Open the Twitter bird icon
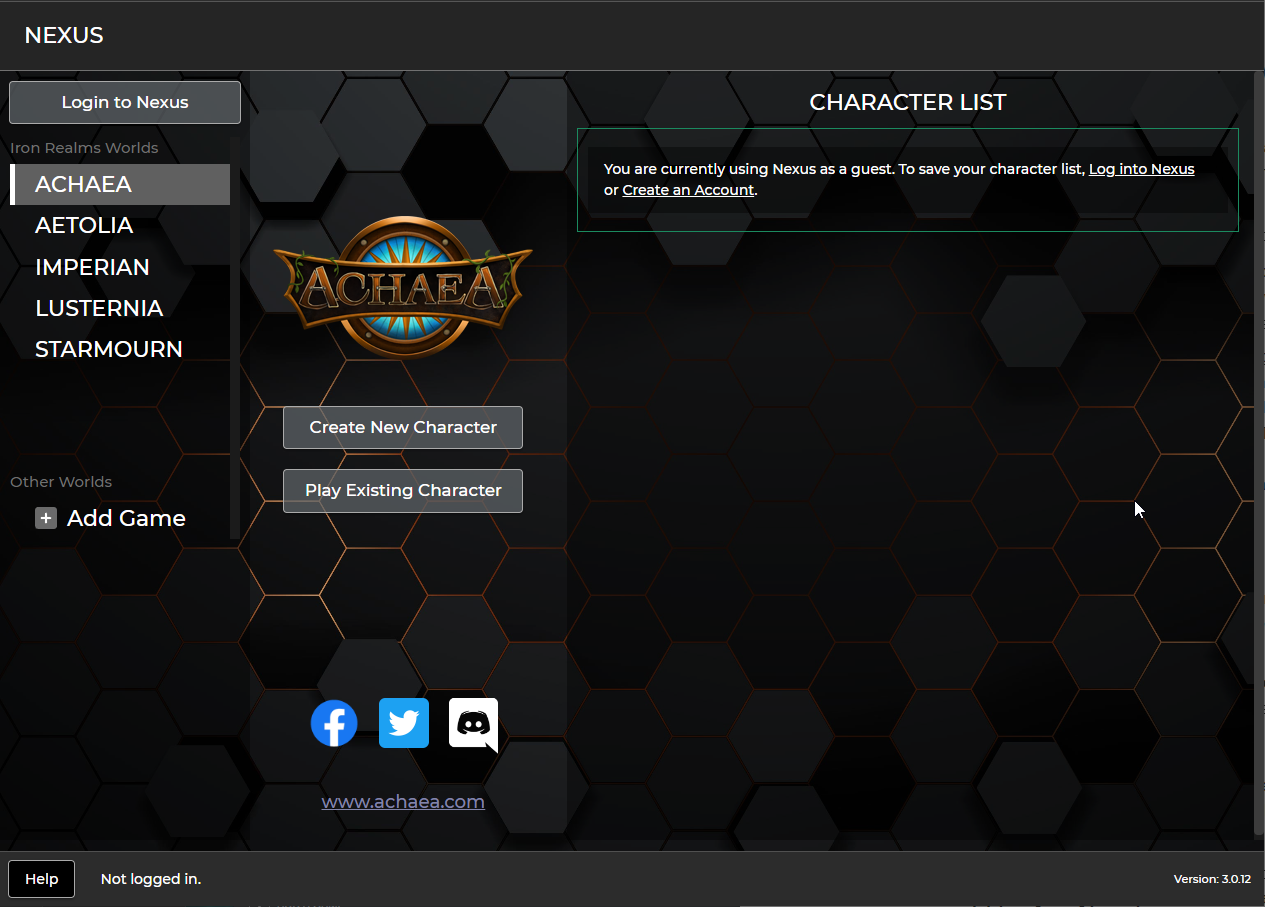The width and height of the screenshot is (1265, 907). (x=404, y=723)
